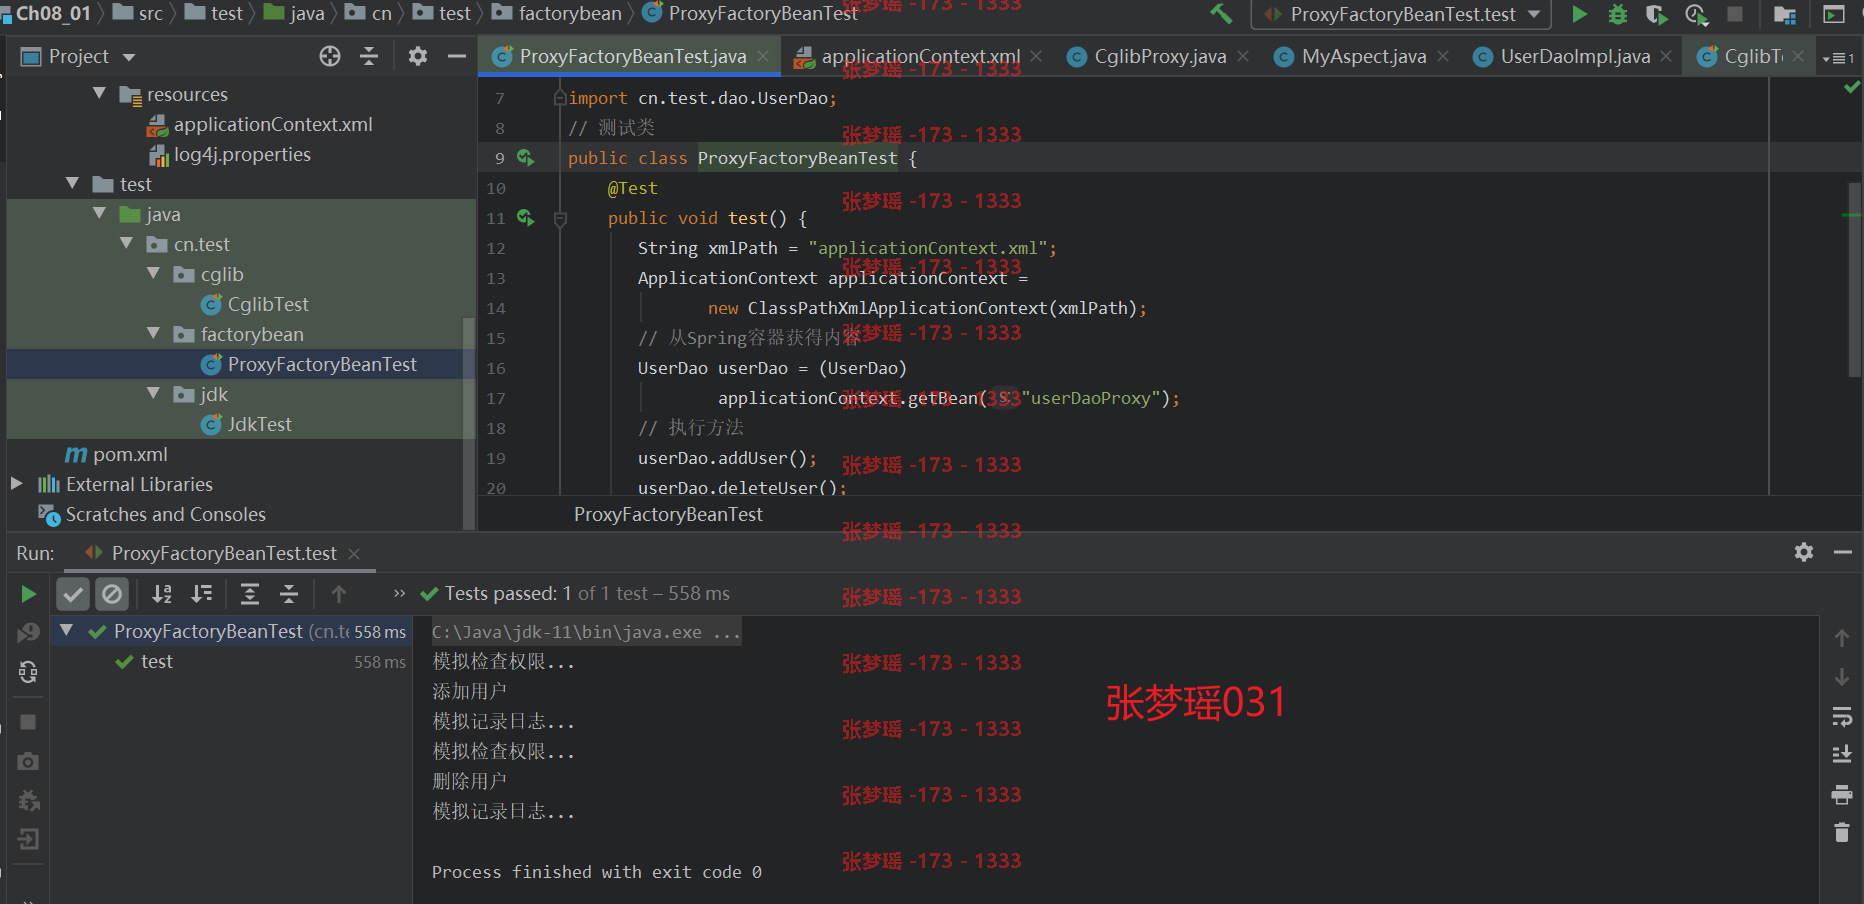Toggle auto-test rerun icon in Run sidebar

pyautogui.click(x=28, y=672)
